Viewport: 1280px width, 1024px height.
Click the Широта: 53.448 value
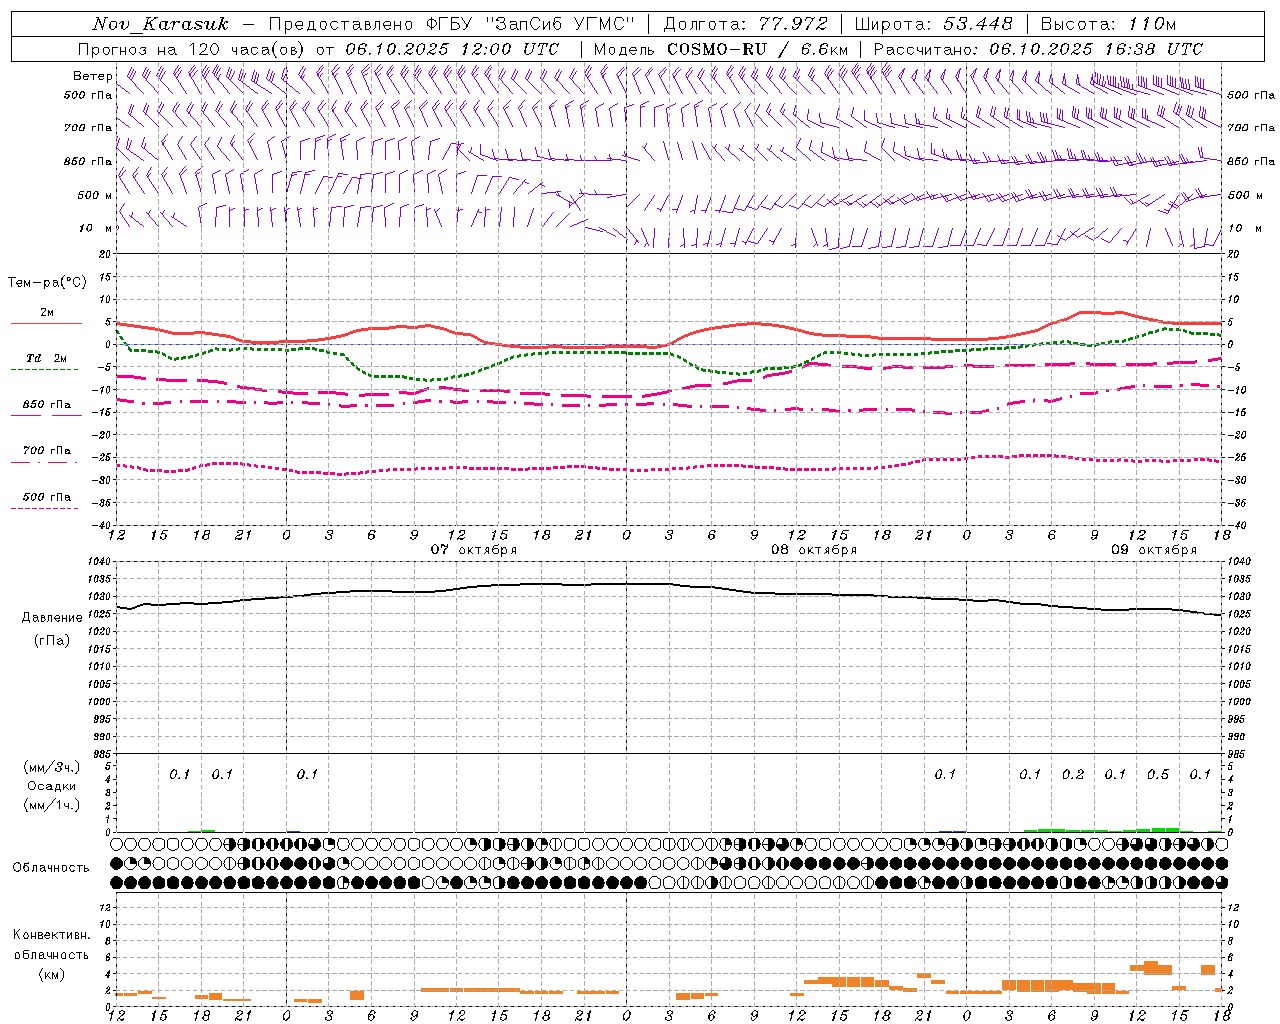(x=933, y=24)
